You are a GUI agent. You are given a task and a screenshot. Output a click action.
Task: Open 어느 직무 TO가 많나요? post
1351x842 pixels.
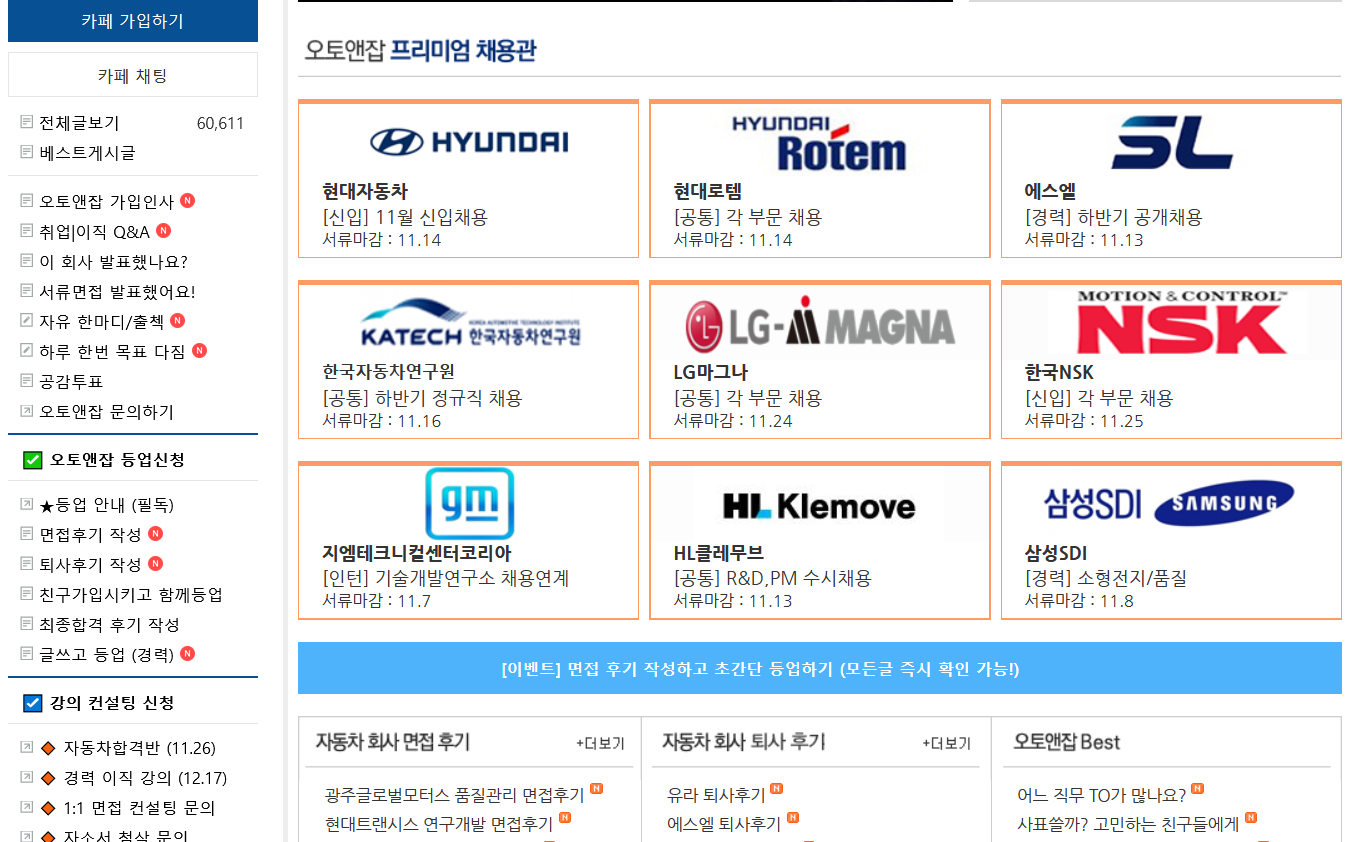pyautogui.click(x=1101, y=795)
